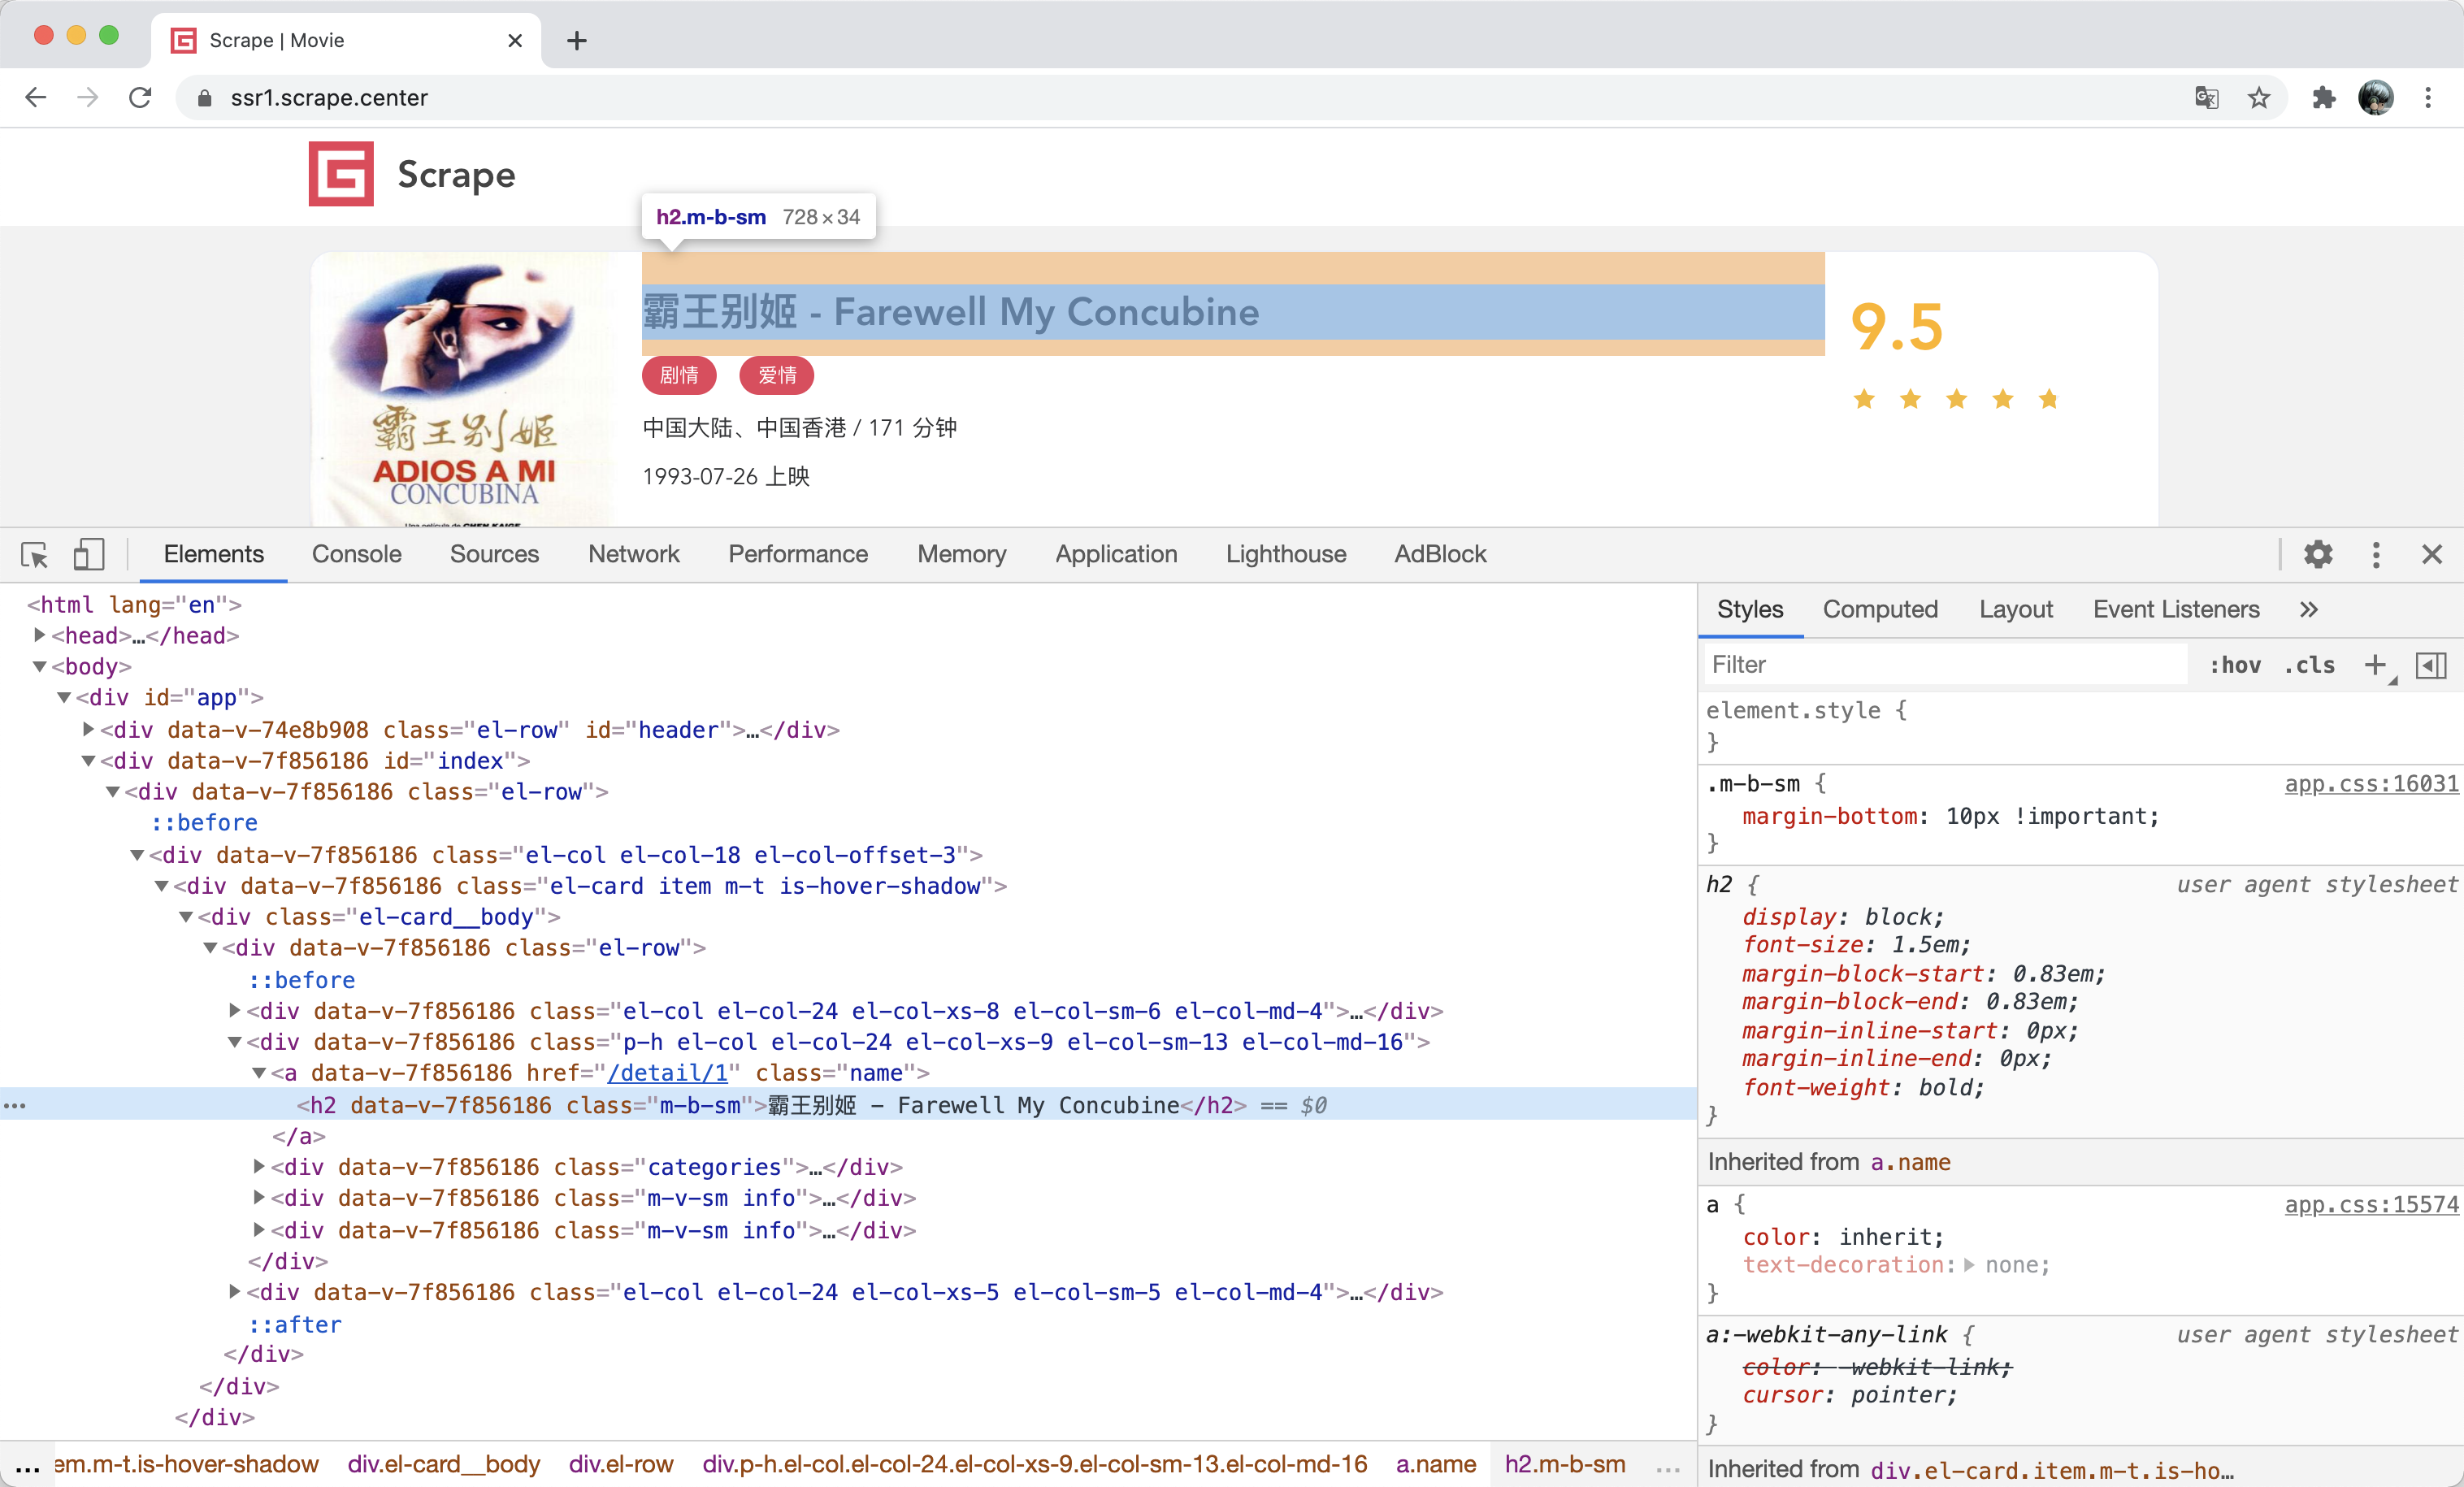Open app.css:16031 source link
Image resolution: width=2464 pixels, height=1487 pixels.
coord(2371,784)
